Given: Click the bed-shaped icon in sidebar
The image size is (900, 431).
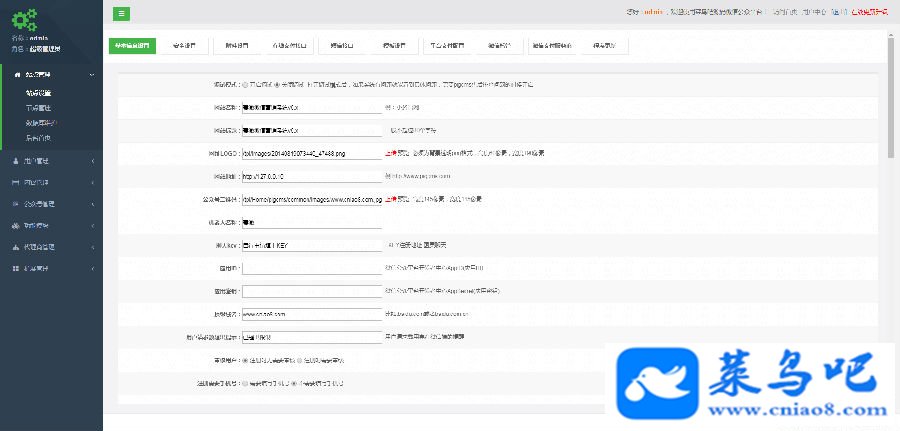Looking at the screenshot, I should tap(16, 183).
